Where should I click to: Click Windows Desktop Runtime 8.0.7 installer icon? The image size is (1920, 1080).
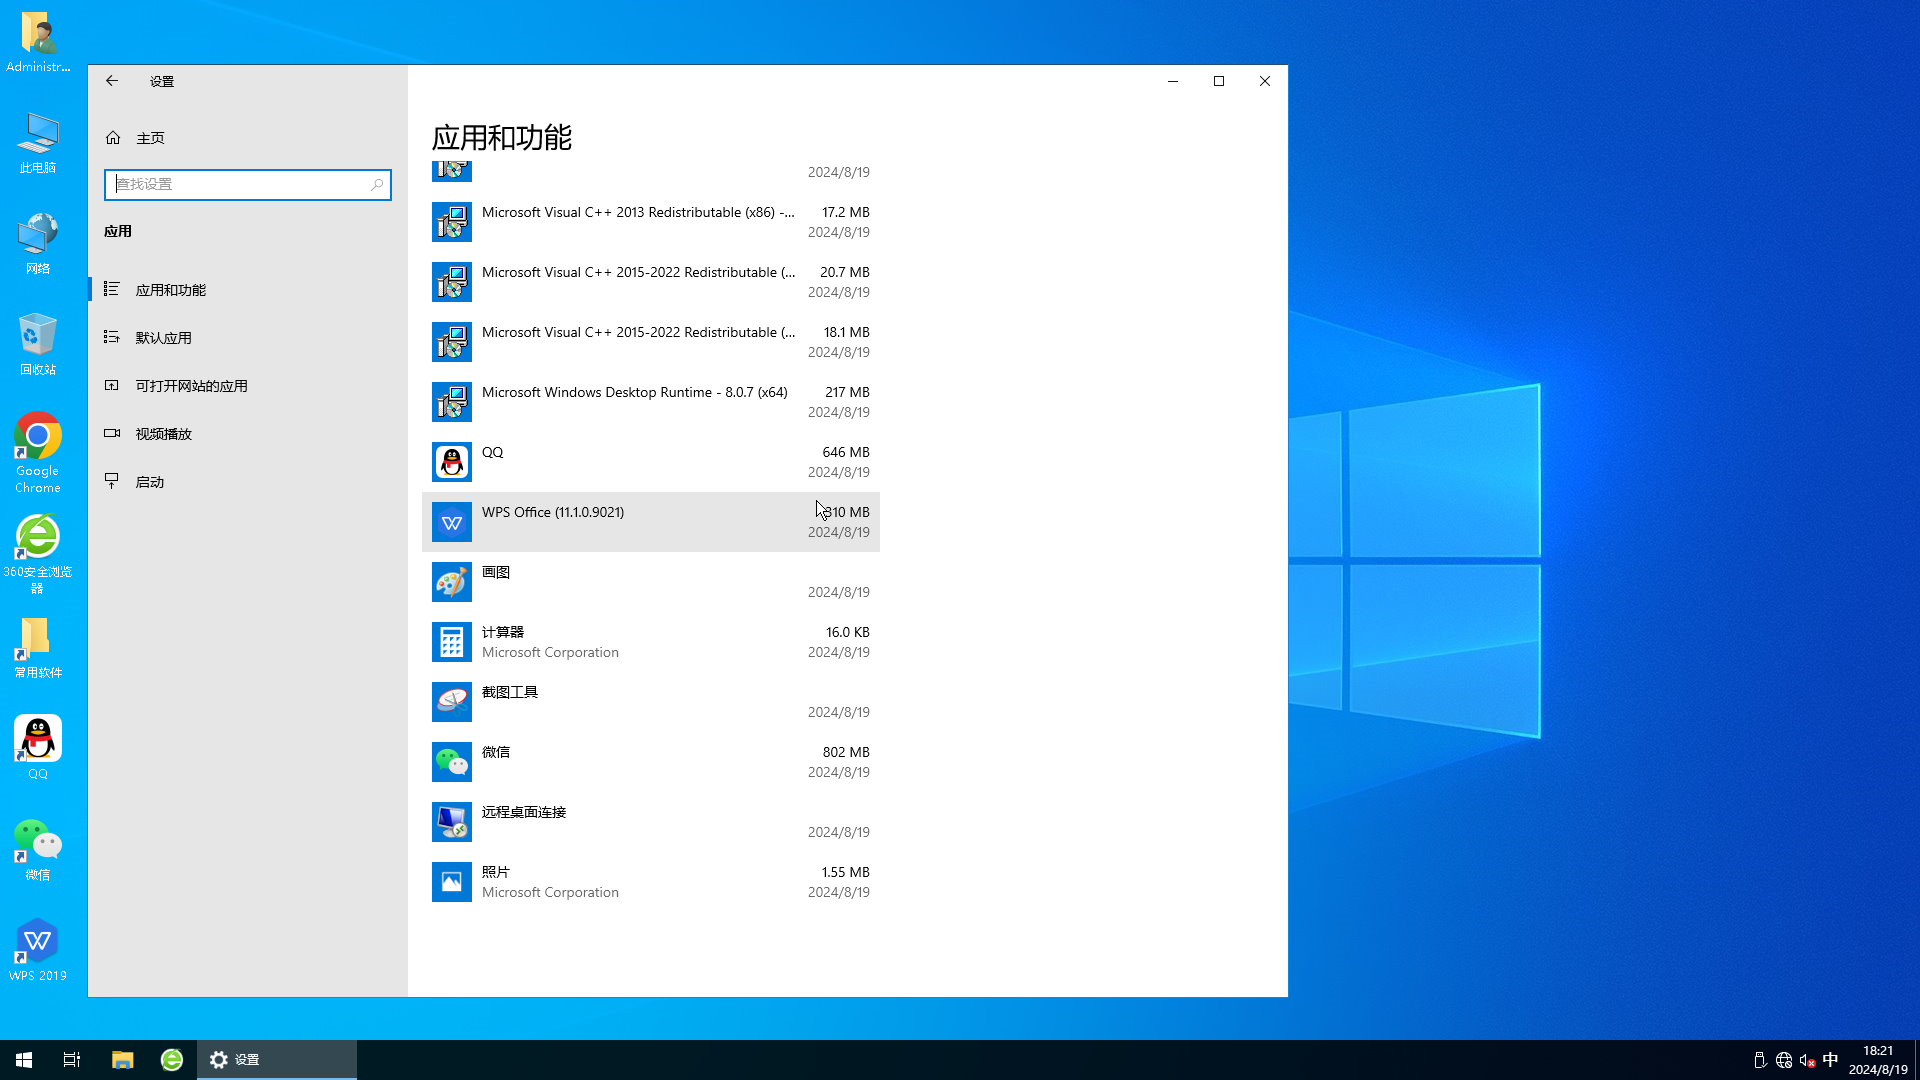(x=452, y=402)
